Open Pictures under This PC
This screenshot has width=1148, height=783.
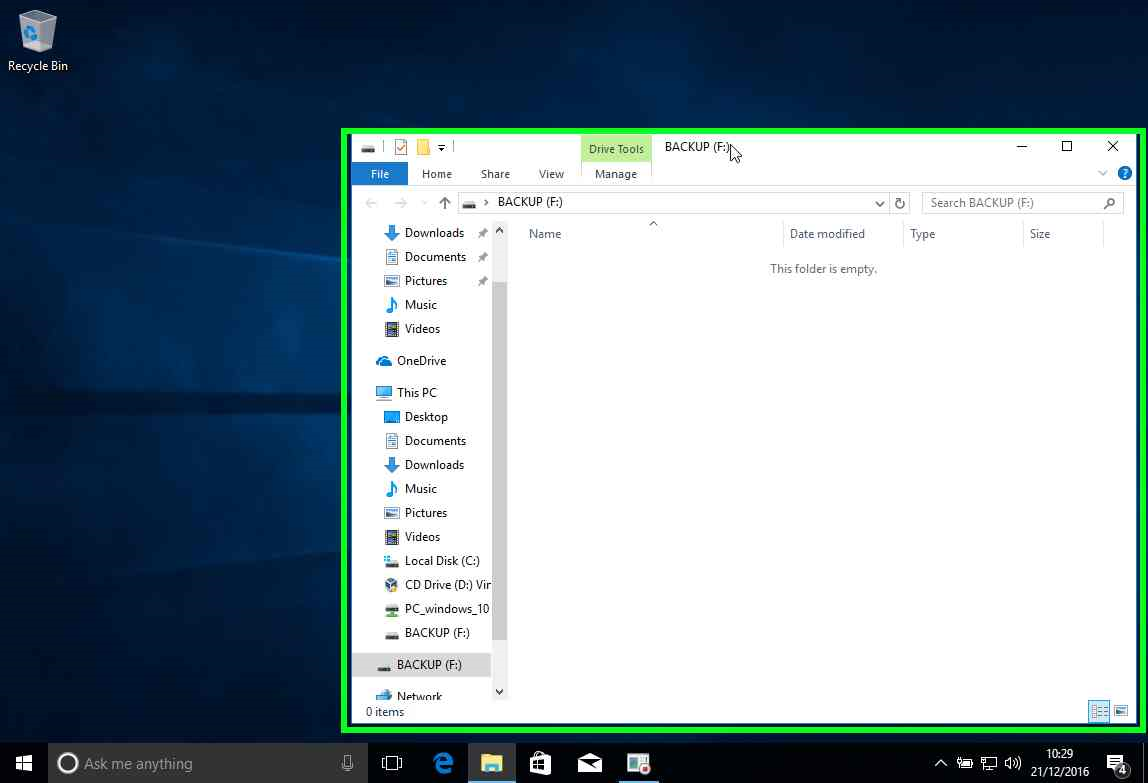425,513
